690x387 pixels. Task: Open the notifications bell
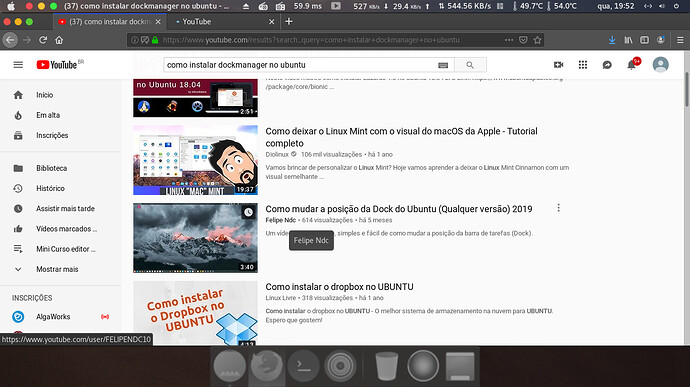(632, 65)
